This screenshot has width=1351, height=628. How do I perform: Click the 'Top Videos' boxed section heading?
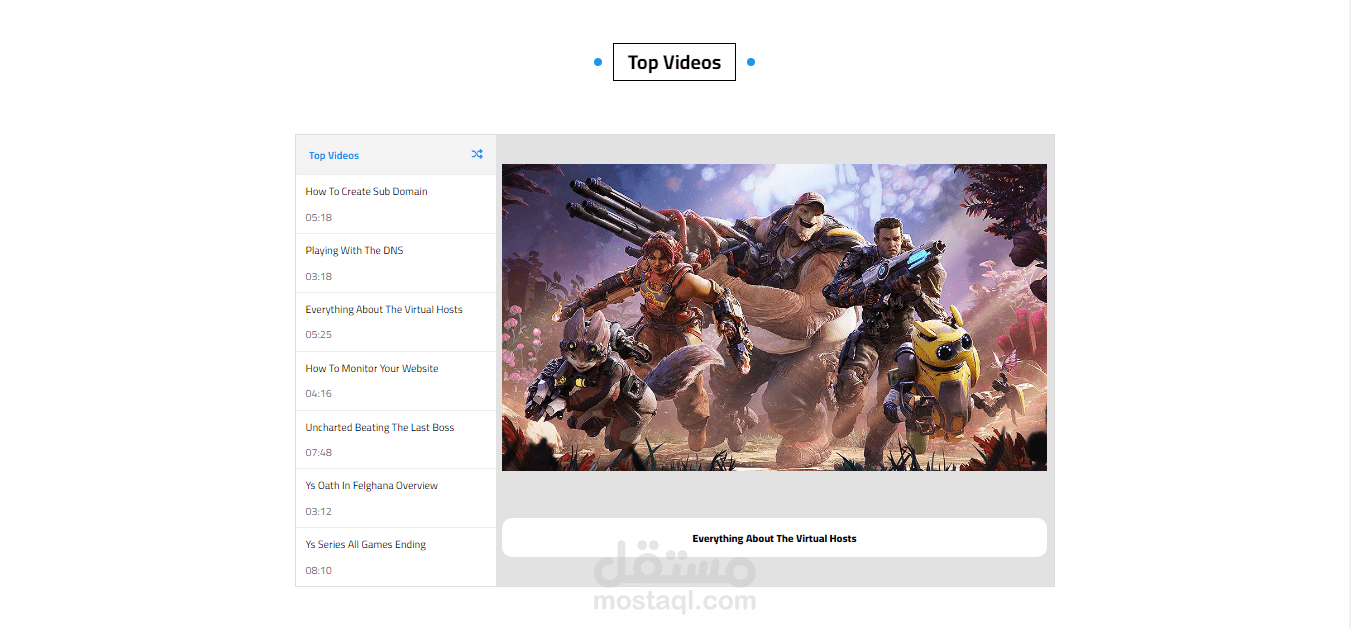[x=674, y=62]
